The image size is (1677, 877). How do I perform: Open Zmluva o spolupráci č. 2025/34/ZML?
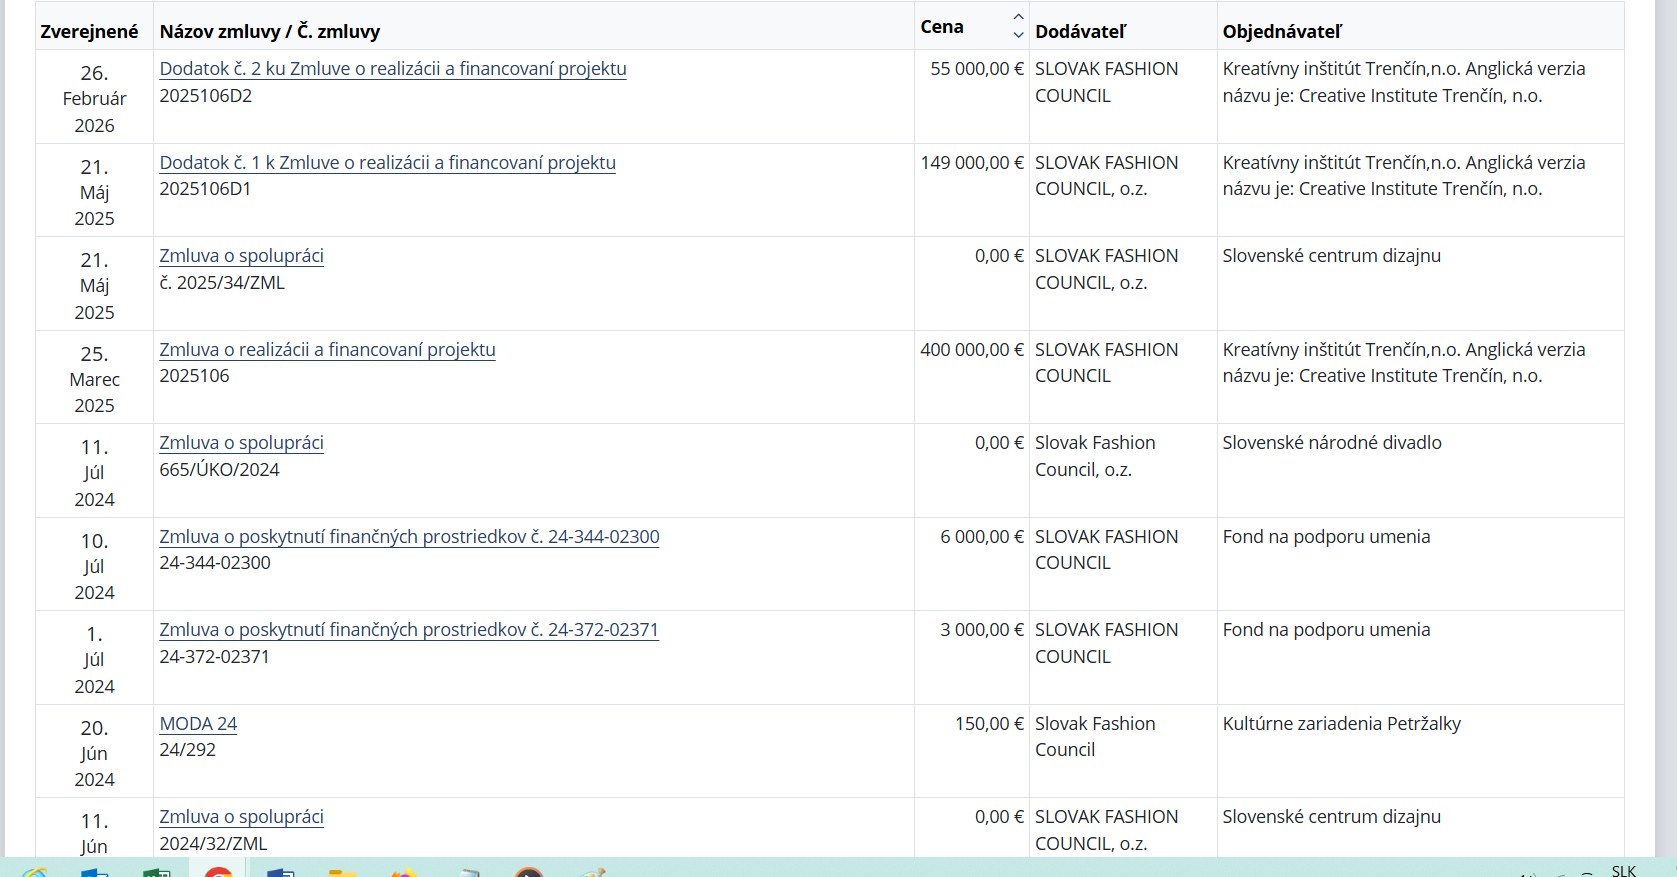point(241,256)
